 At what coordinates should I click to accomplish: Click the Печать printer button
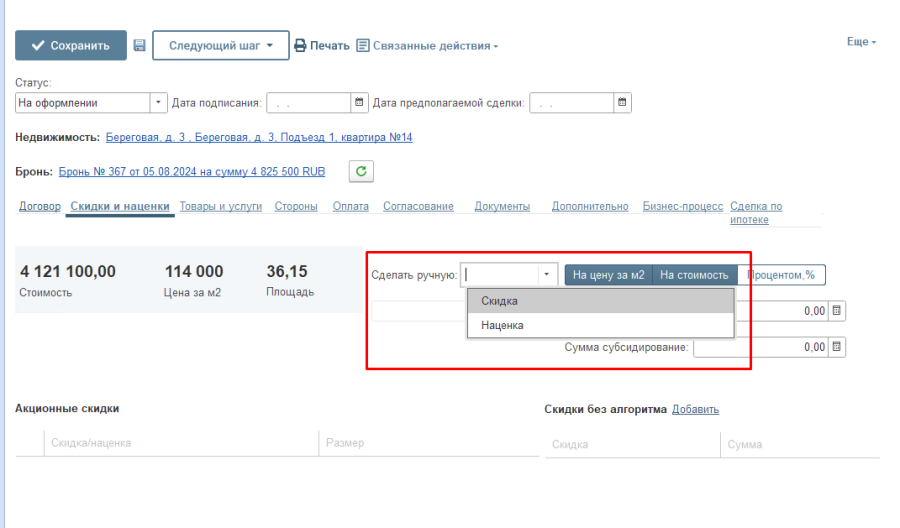(x=322, y=46)
